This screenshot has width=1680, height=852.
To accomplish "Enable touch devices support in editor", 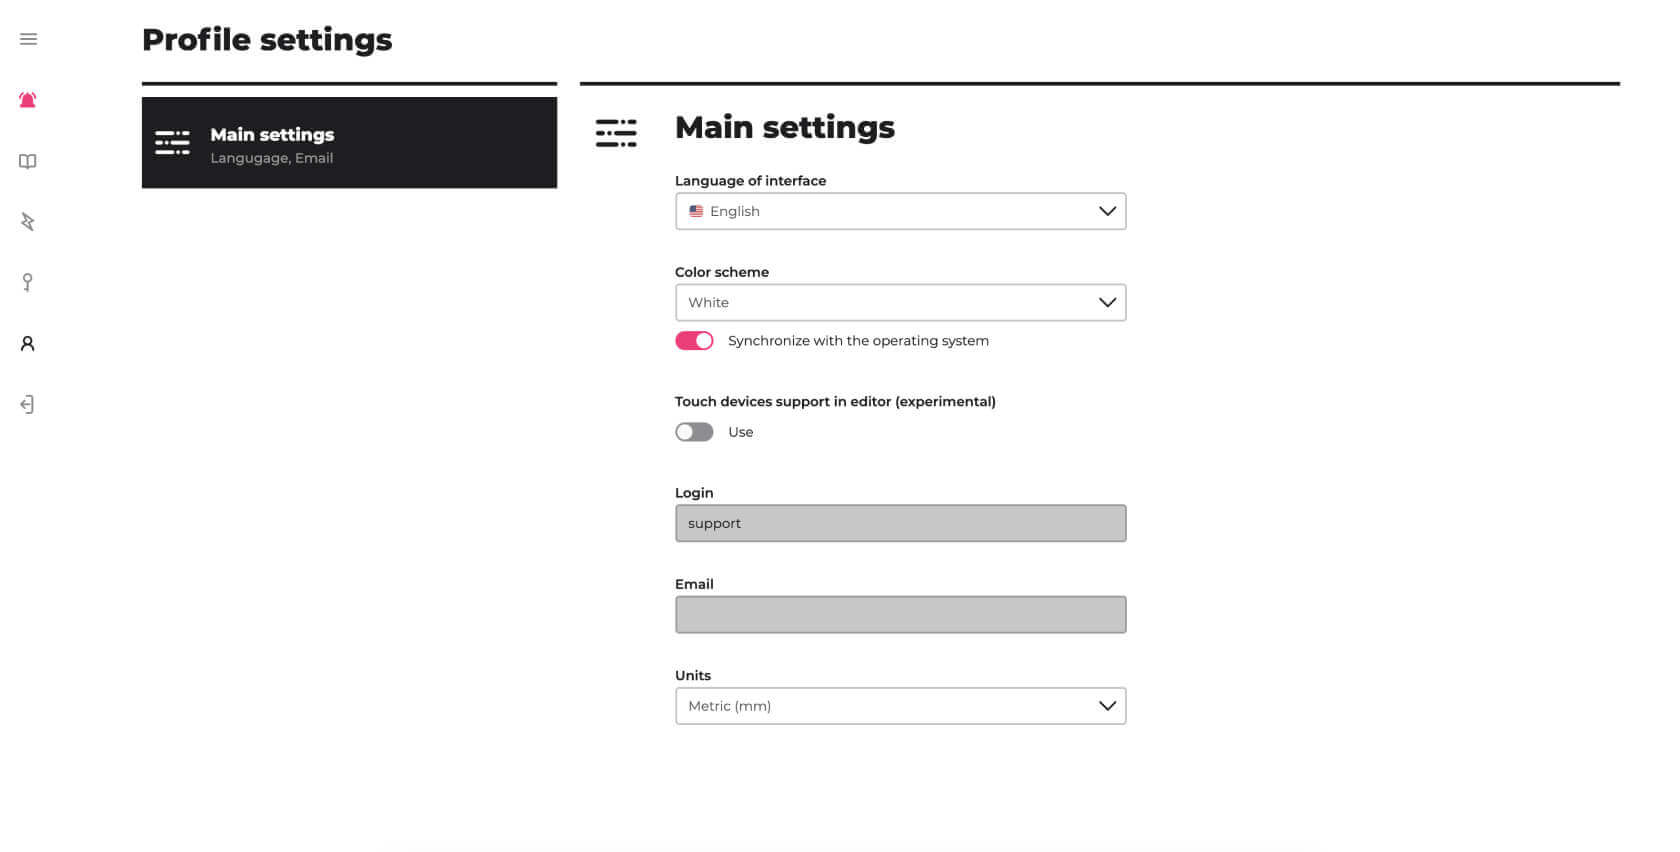I will 693,431.
